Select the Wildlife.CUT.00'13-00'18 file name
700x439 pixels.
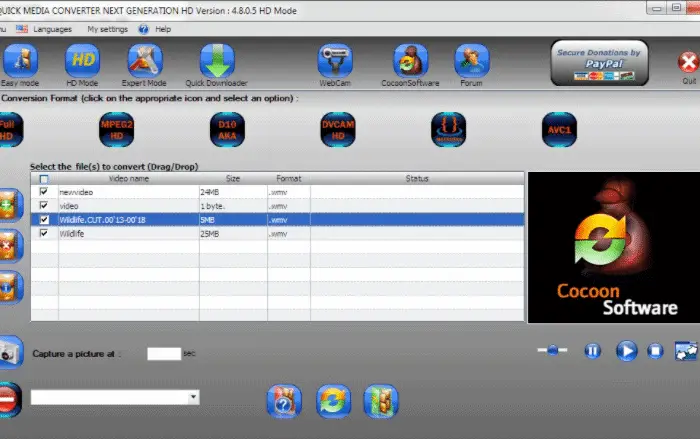[x=103, y=220]
